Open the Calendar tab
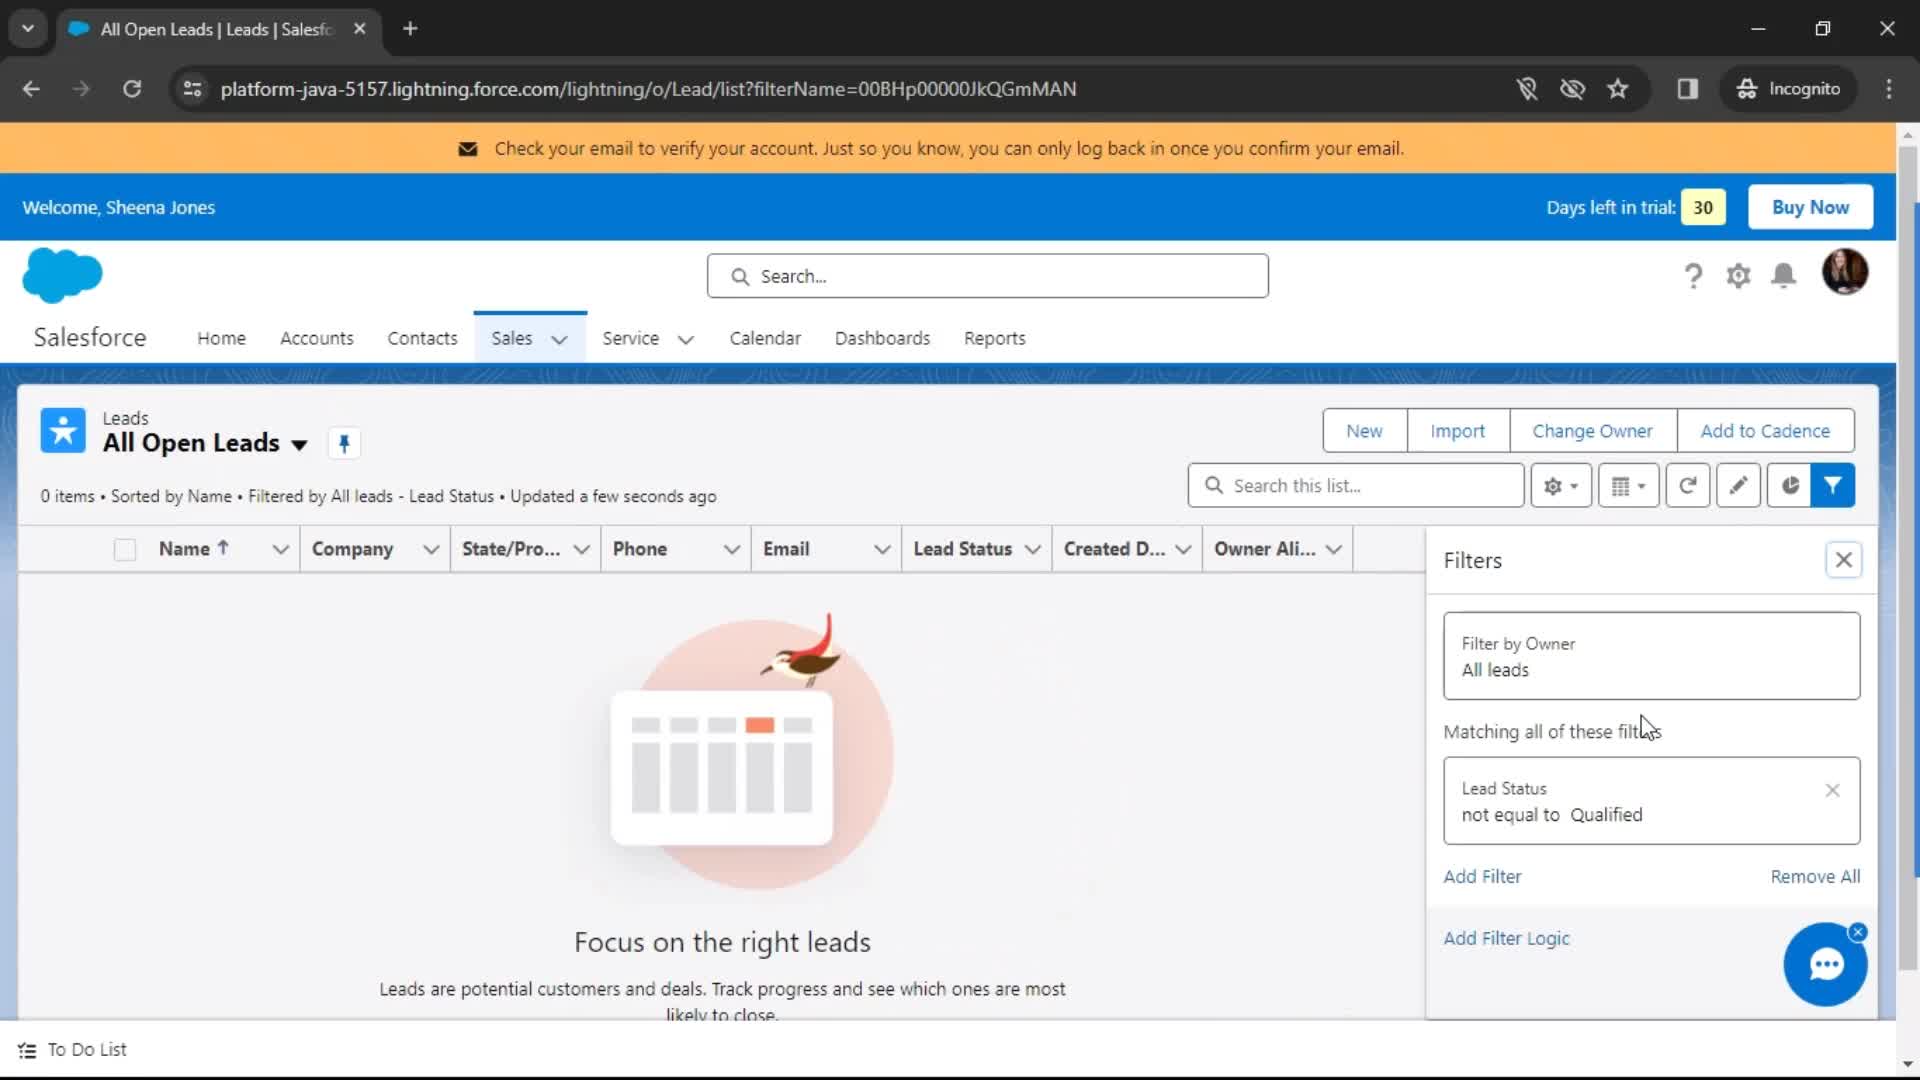Screen dimensions: 1920x1080 point(765,339)
